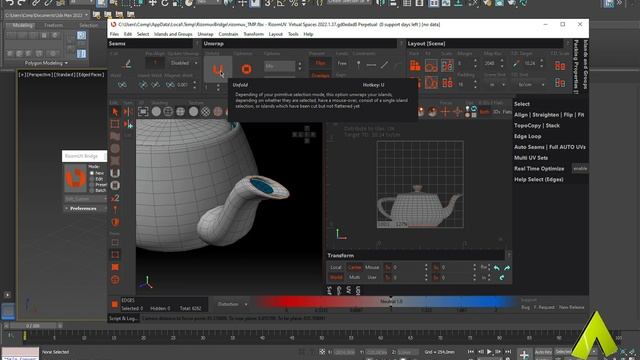Open the Edit menu in RizomUV

click(x=128, y=34)
